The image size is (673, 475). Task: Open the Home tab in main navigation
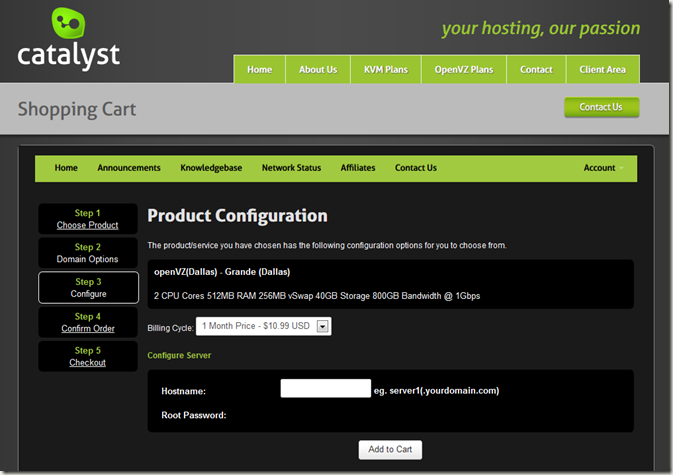(260, 69)
